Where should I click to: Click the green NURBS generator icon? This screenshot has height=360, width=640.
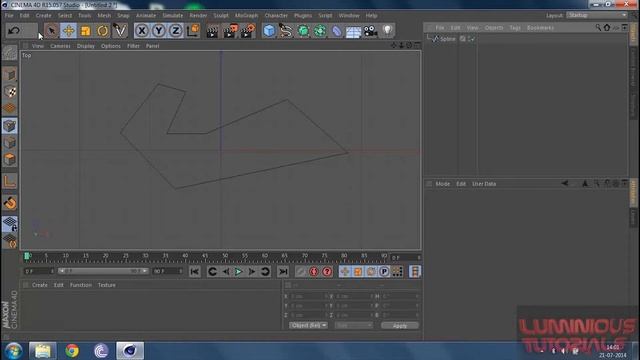click(303, 31)
